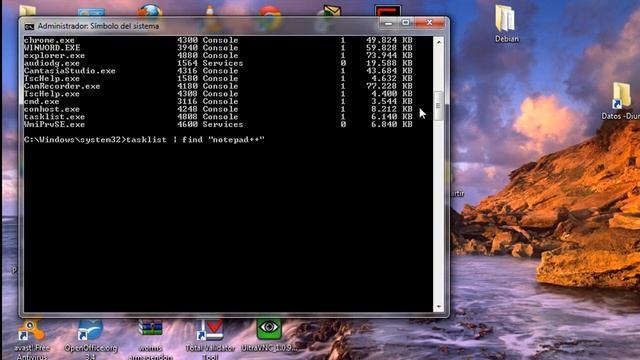Click the title text 'Administrador: Símbolo del sistema'
Screen dimensions: 640x360
pyautogui.click(x=98, y=26)
